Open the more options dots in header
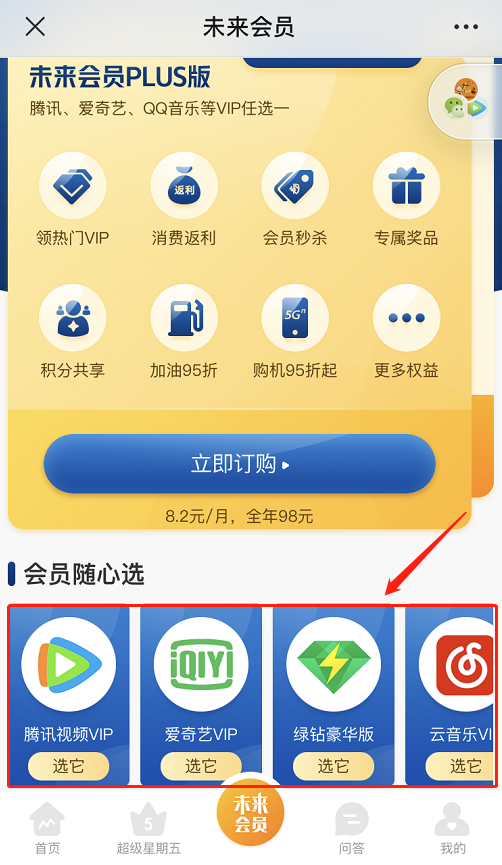Image resolution: width=502 pixels, height=865 pixels. point(466,26)
